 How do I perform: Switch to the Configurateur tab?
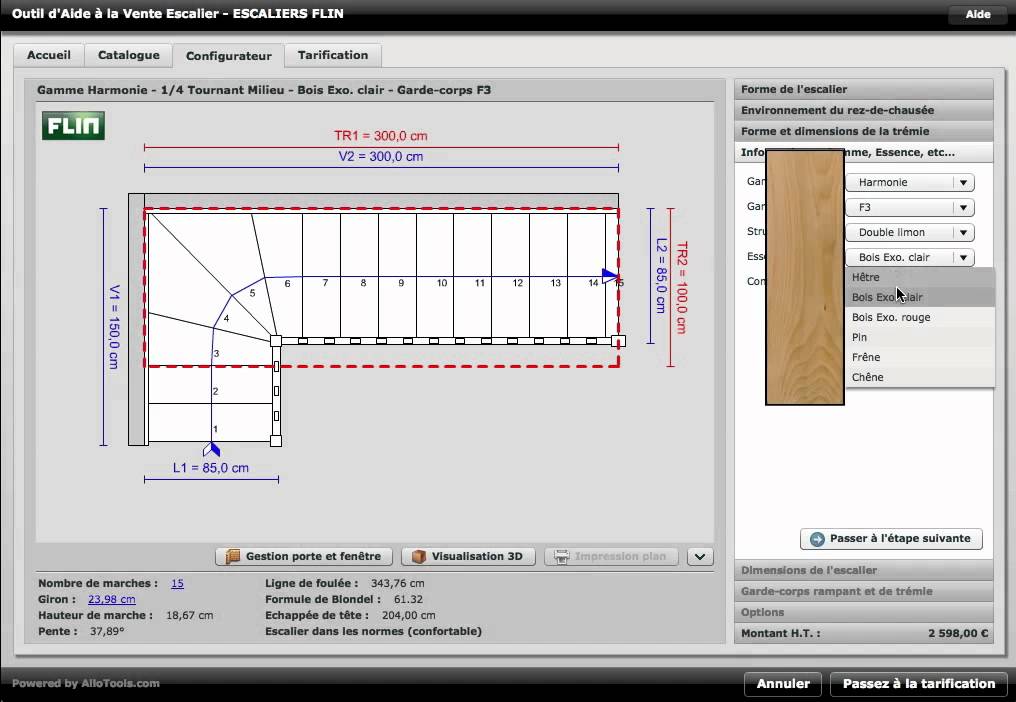[x=228, y=56]
